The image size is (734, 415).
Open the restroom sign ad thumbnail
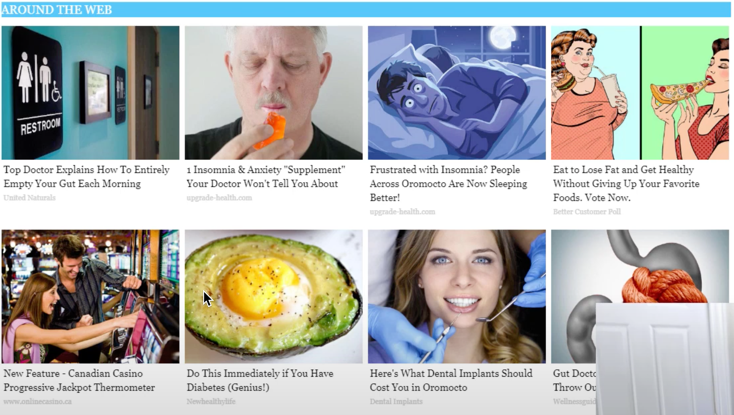90,93
